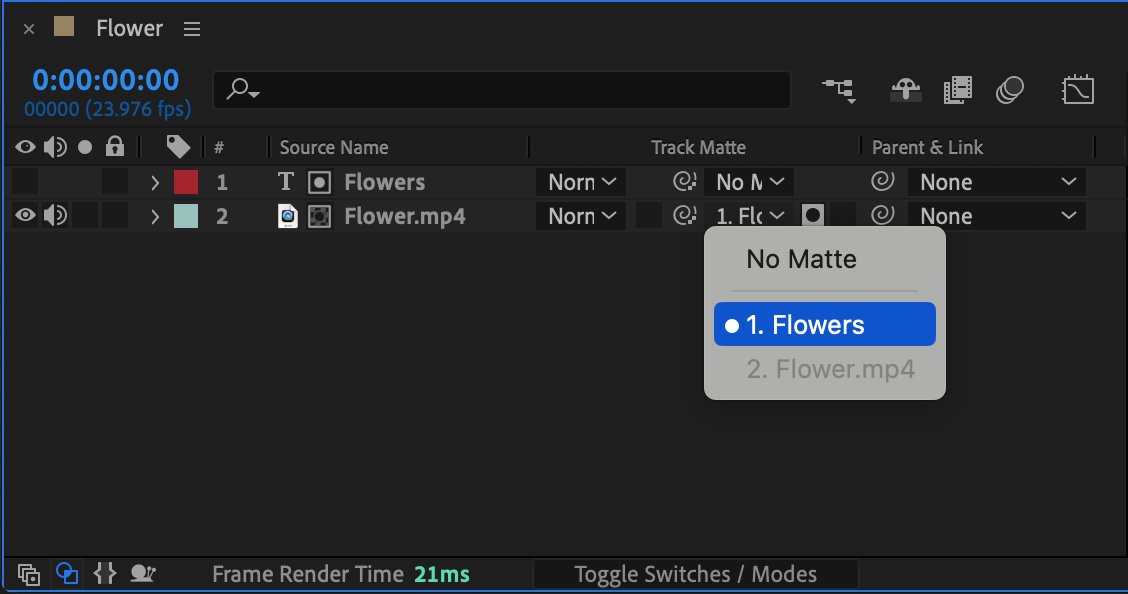This screenshot has height=594, width=1128.
Task: Click the red label color of Flowers layer
Action: coord(186,182)
